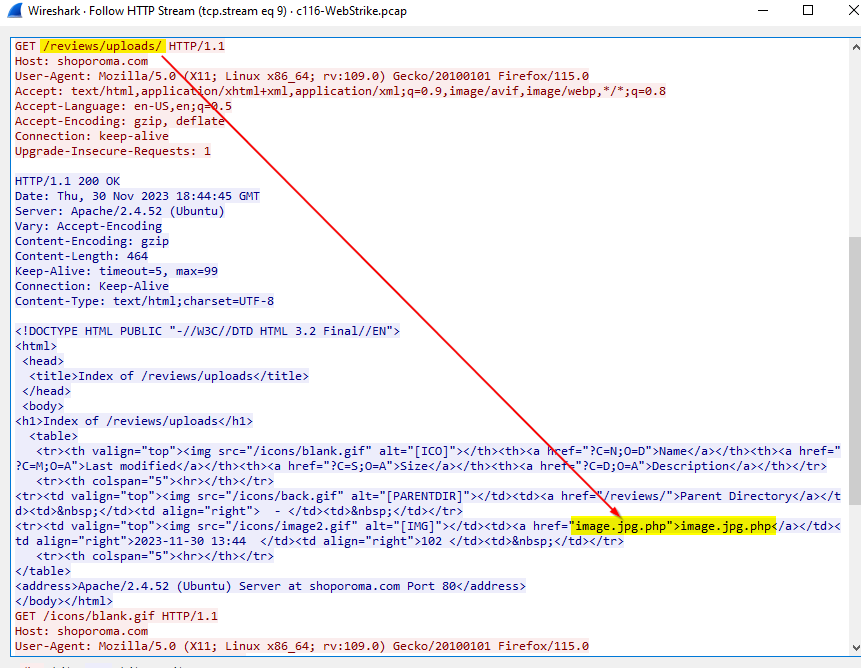Close the Follow HTTP Stream window
This screenshot has height=668, width=861.
854,10
